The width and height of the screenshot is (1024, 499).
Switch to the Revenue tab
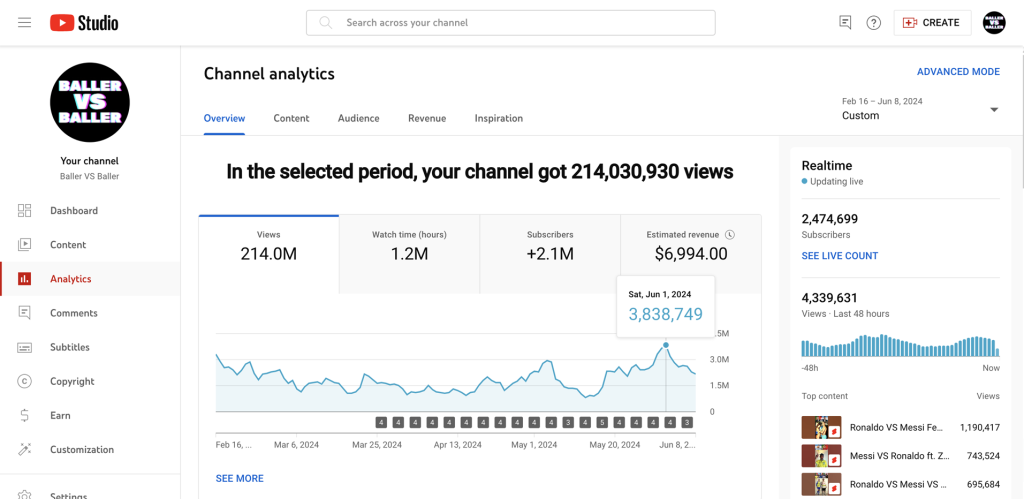(x=427, y=118)
